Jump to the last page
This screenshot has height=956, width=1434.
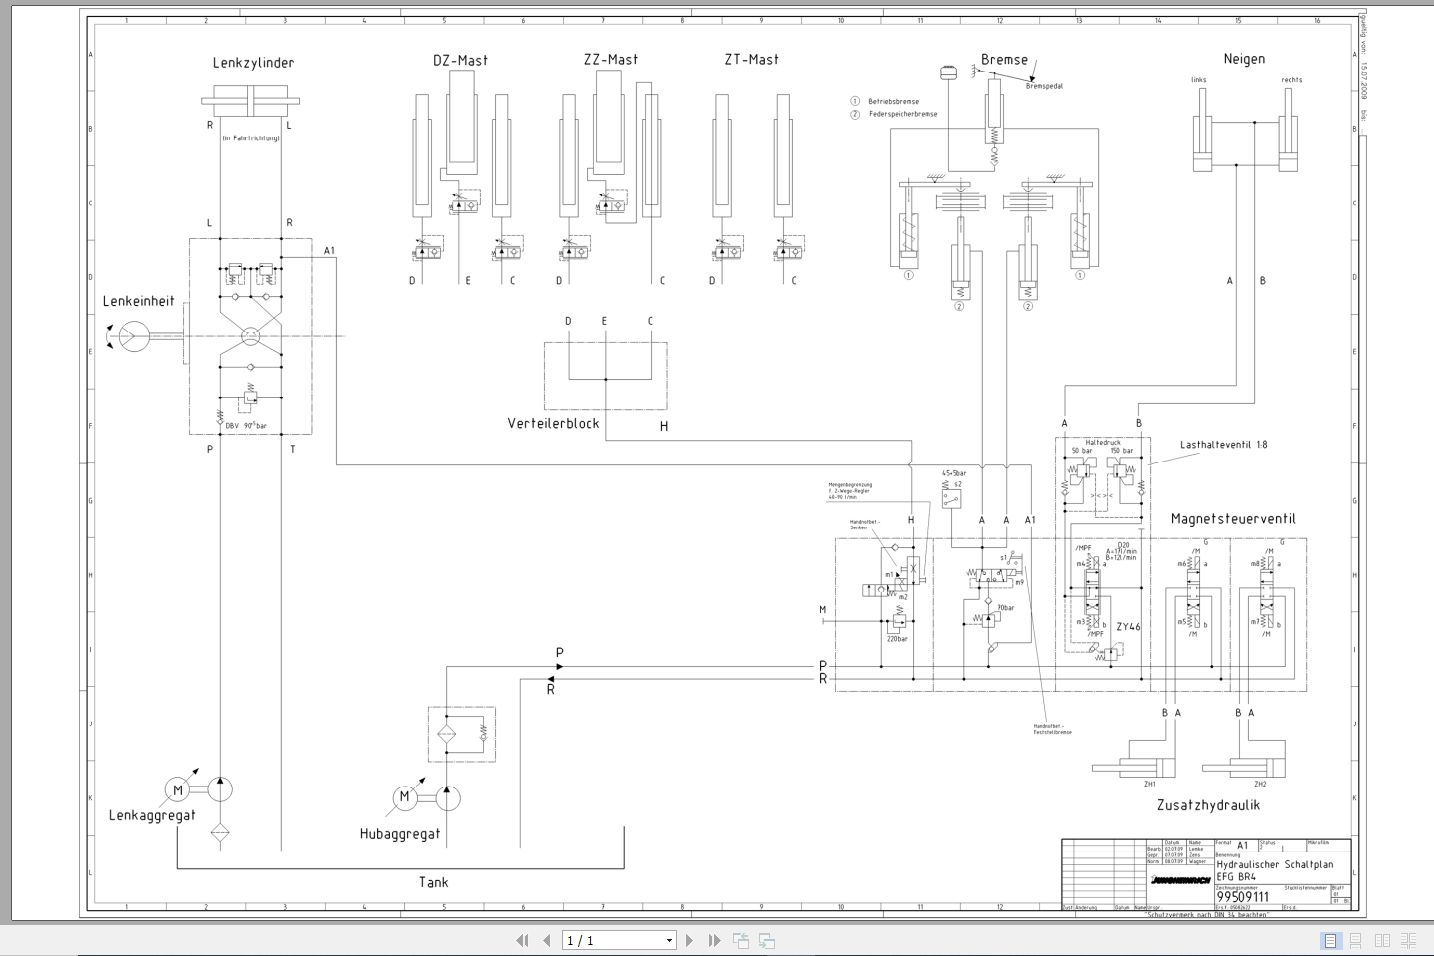(x=714, y=940)
